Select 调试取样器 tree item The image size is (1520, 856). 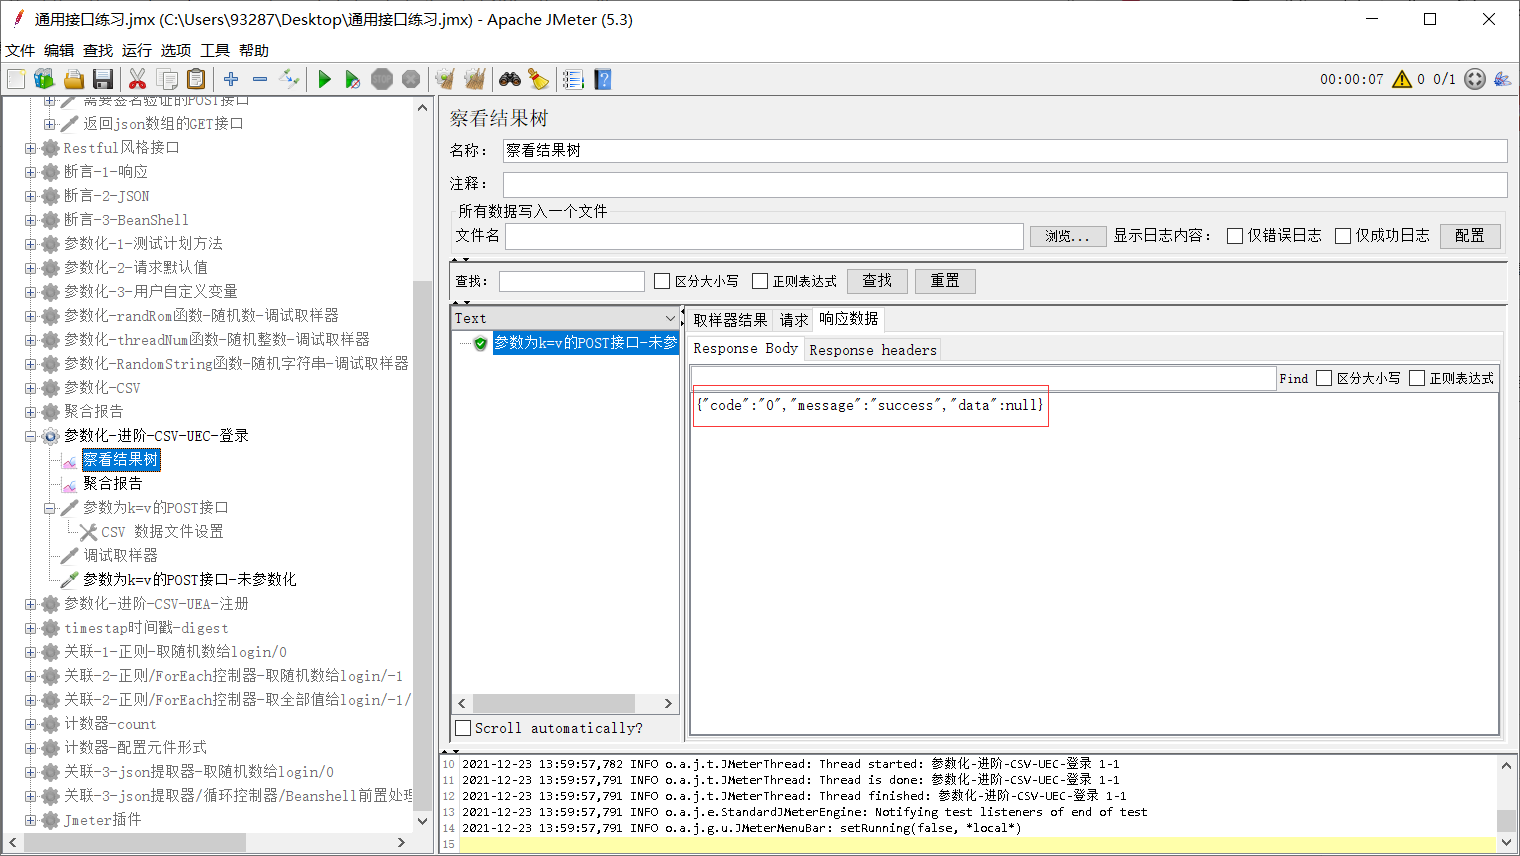tap(120, 556)
